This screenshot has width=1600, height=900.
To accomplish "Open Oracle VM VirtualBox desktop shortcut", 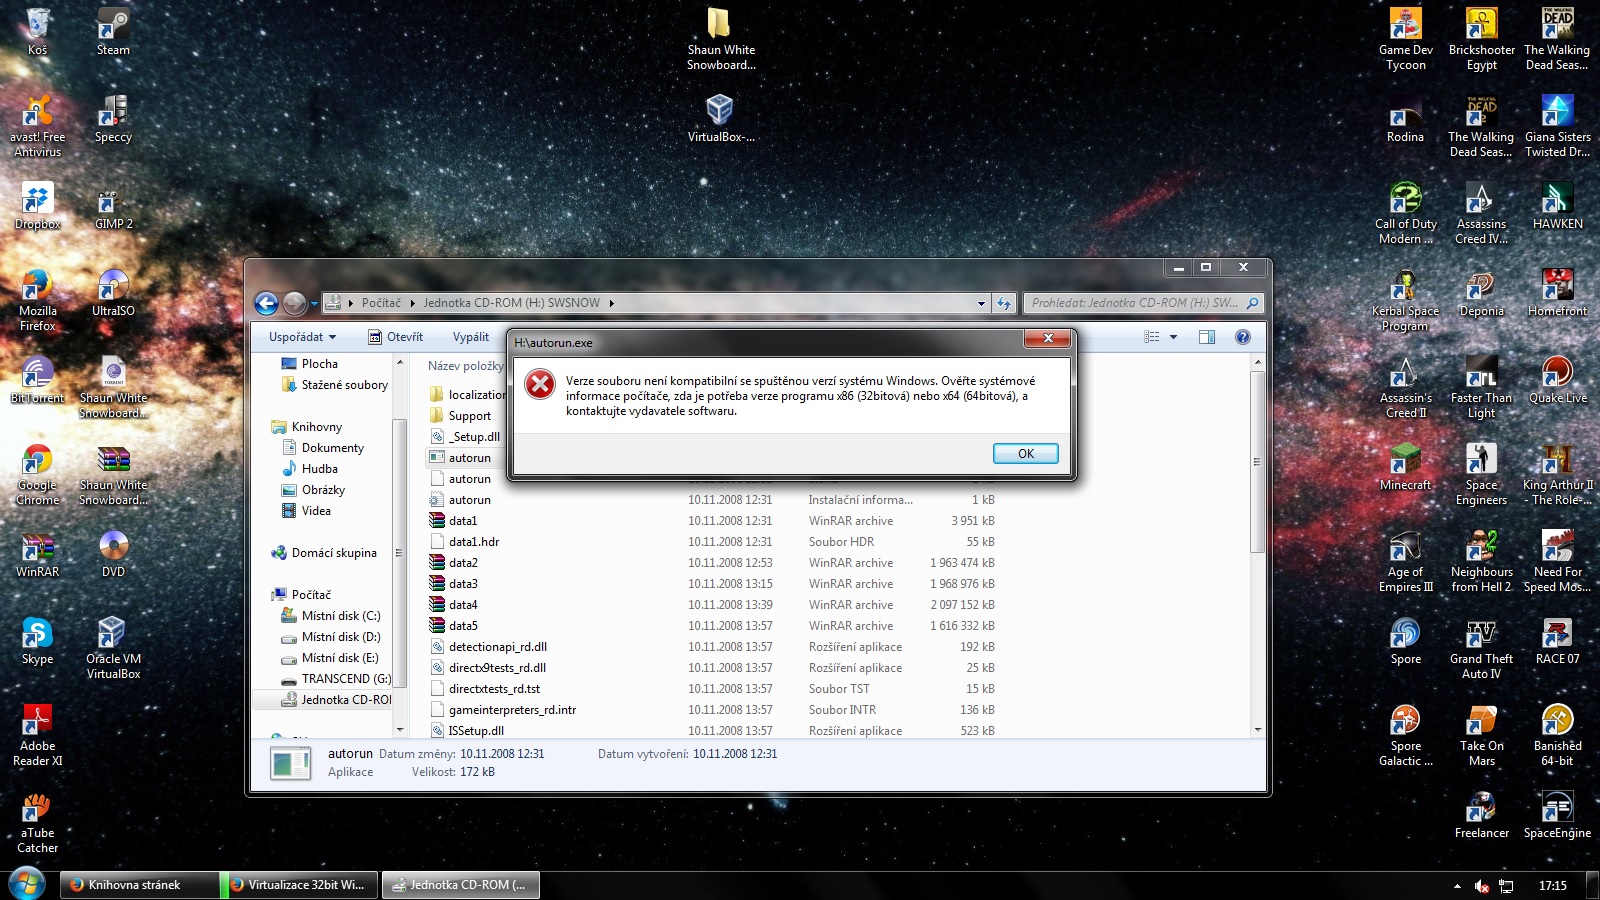I will [x=113, y=648].
